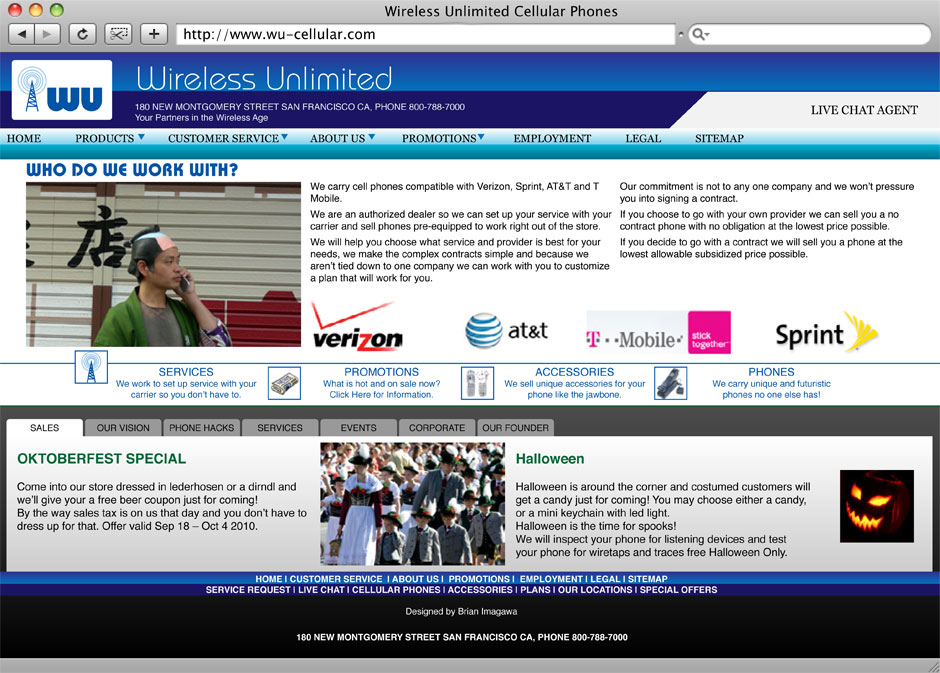Click Sitemap in the footer
This screenshot has width=940, height=673.
647,579
